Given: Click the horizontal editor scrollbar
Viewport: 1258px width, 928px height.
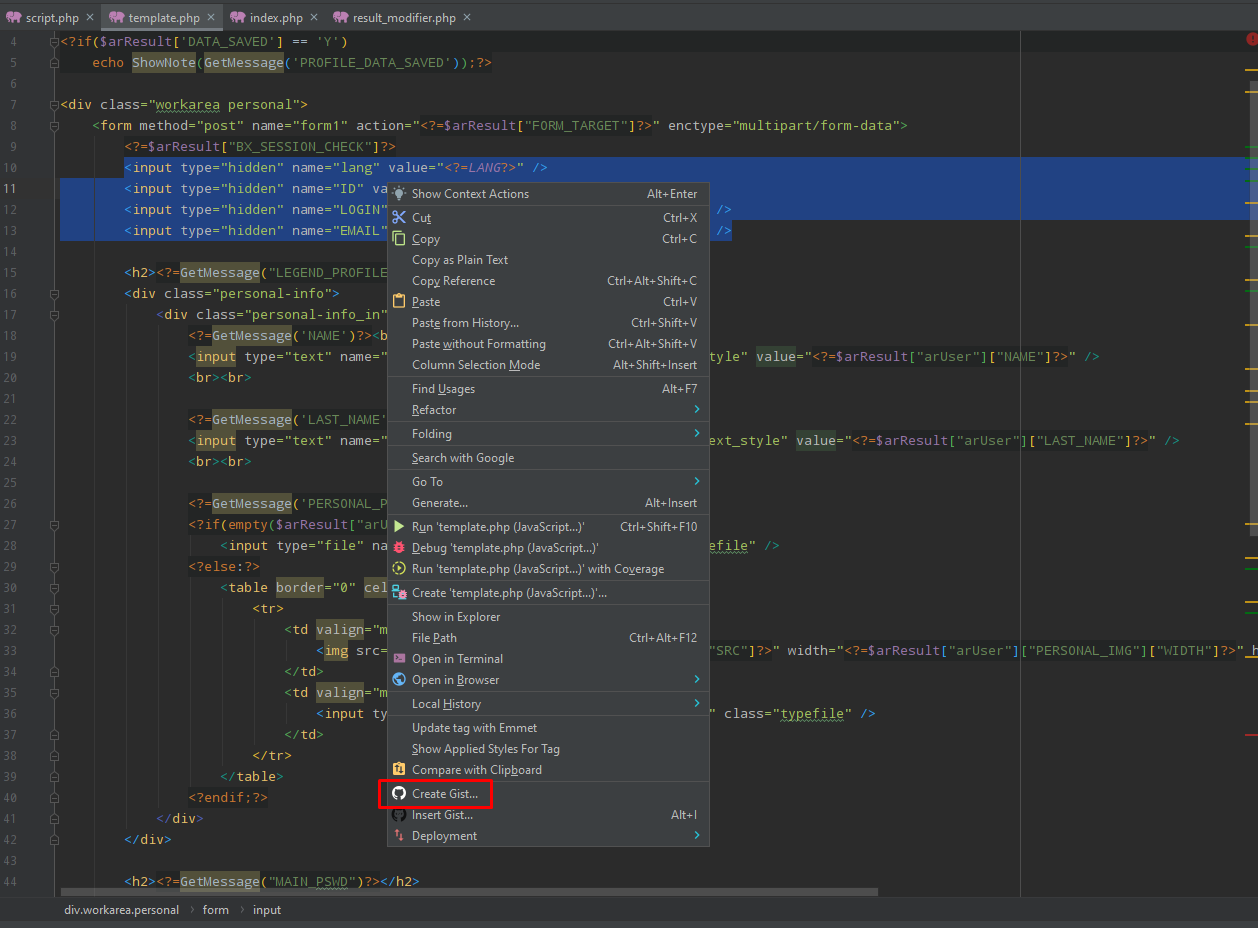Looking at the screenshot, I should coord(469,892).
